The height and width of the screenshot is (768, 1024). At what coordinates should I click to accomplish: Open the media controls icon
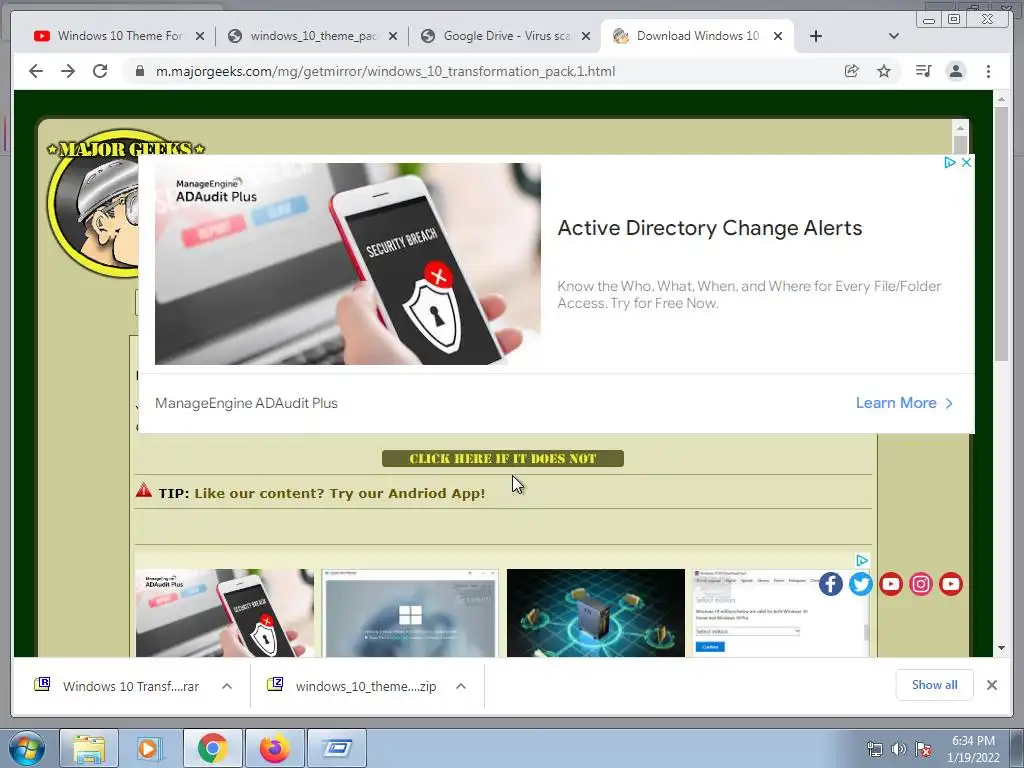point(923,71)
